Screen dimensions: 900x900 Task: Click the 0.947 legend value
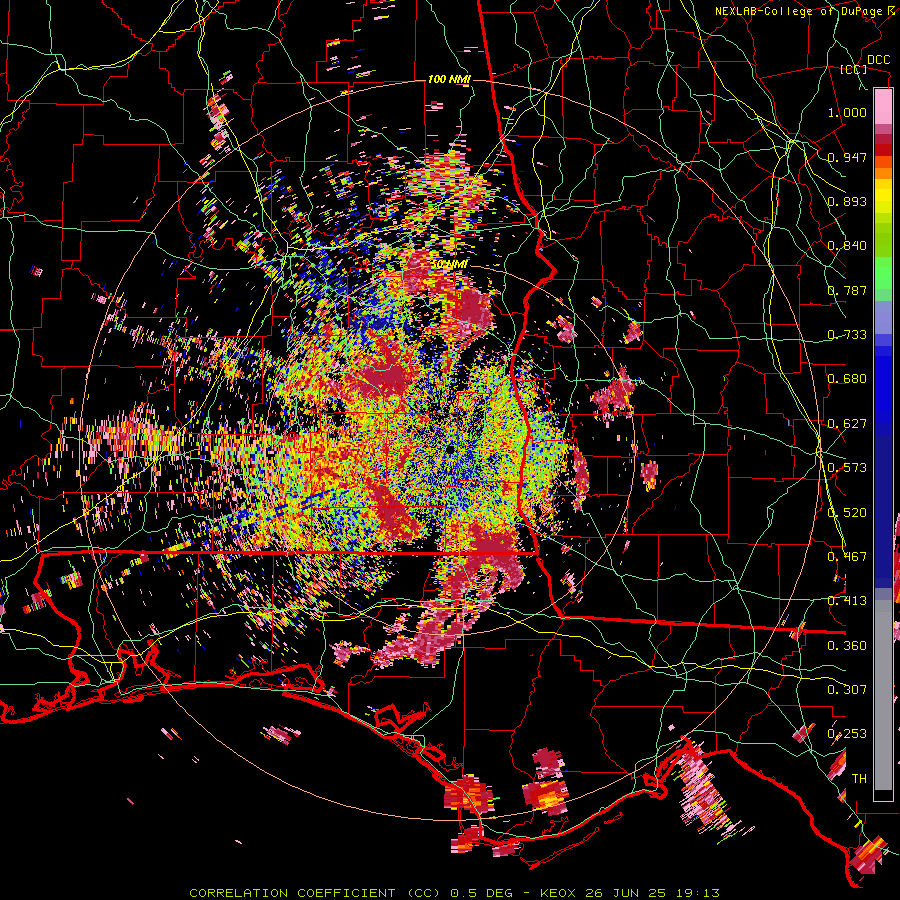pos(847,157)
